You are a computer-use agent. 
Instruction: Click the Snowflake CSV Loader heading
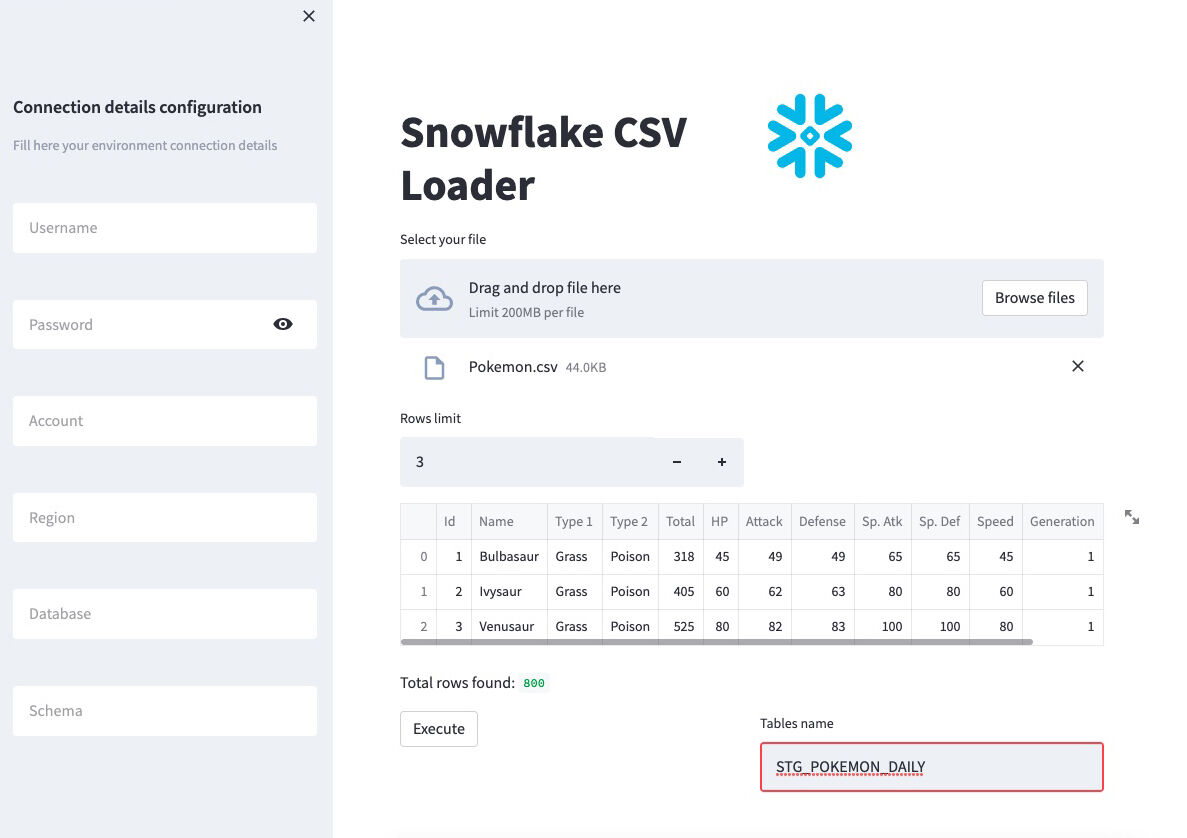tap(544, 159)
